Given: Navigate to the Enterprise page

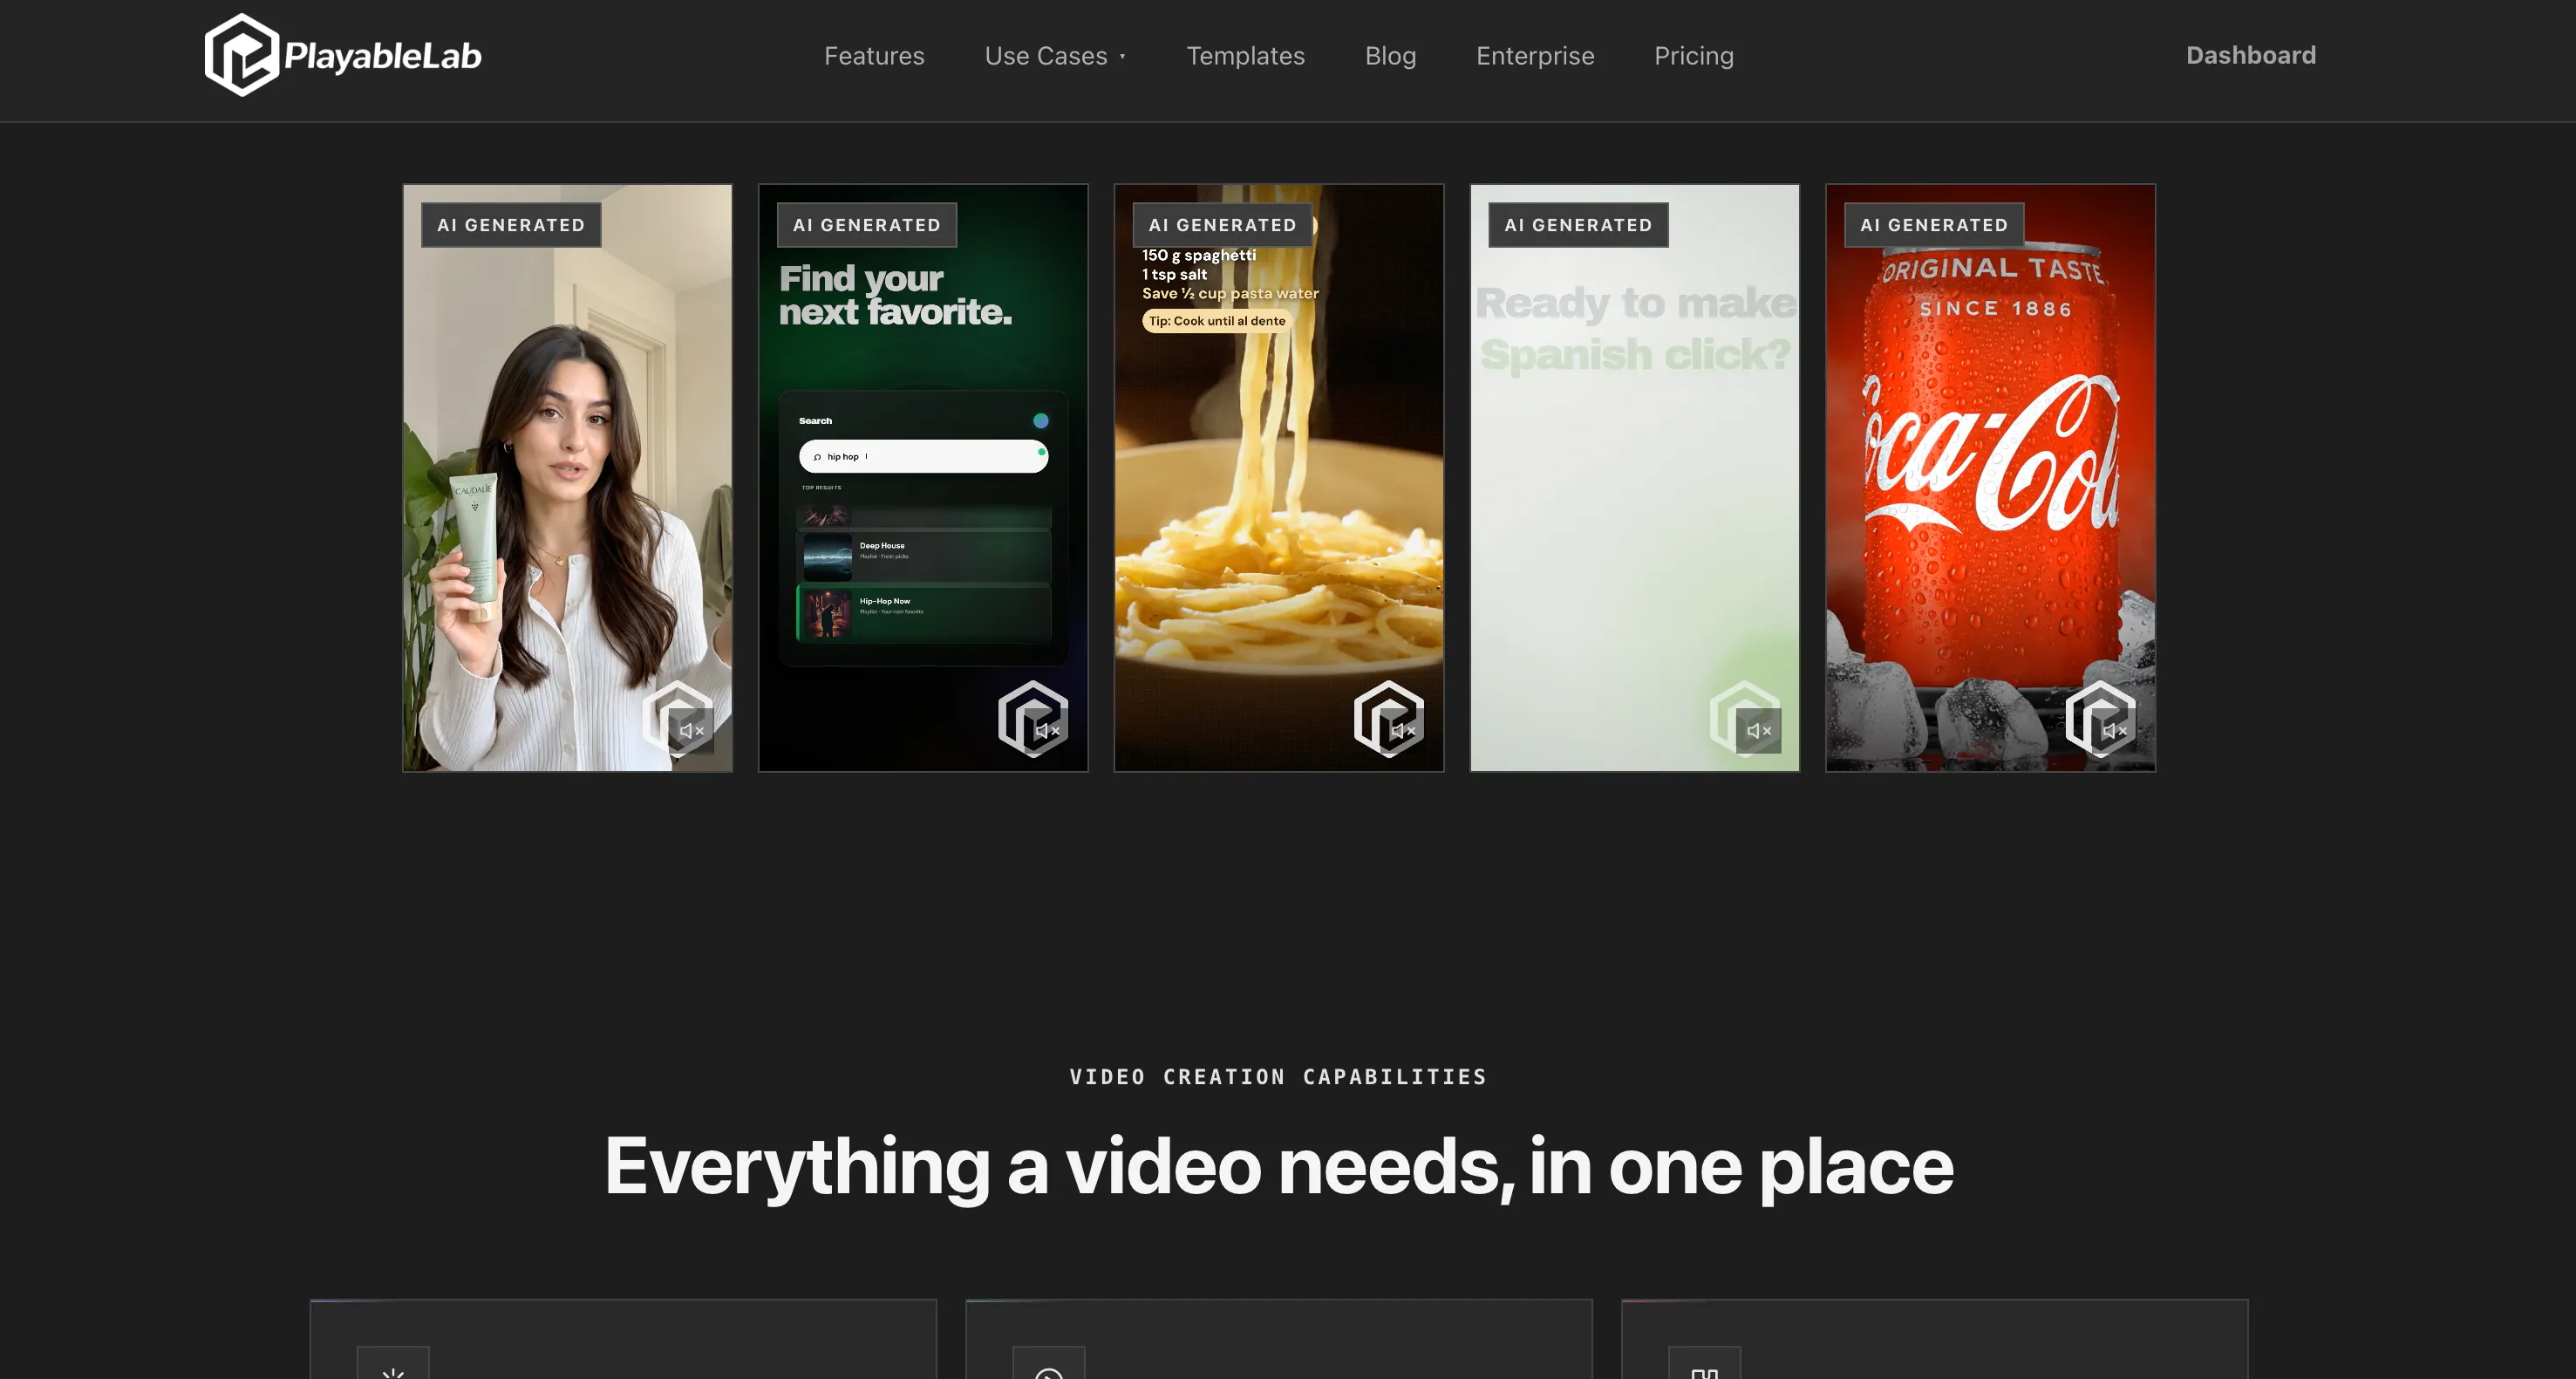Looking at the screenshot, I should (x=1535, y=56).
